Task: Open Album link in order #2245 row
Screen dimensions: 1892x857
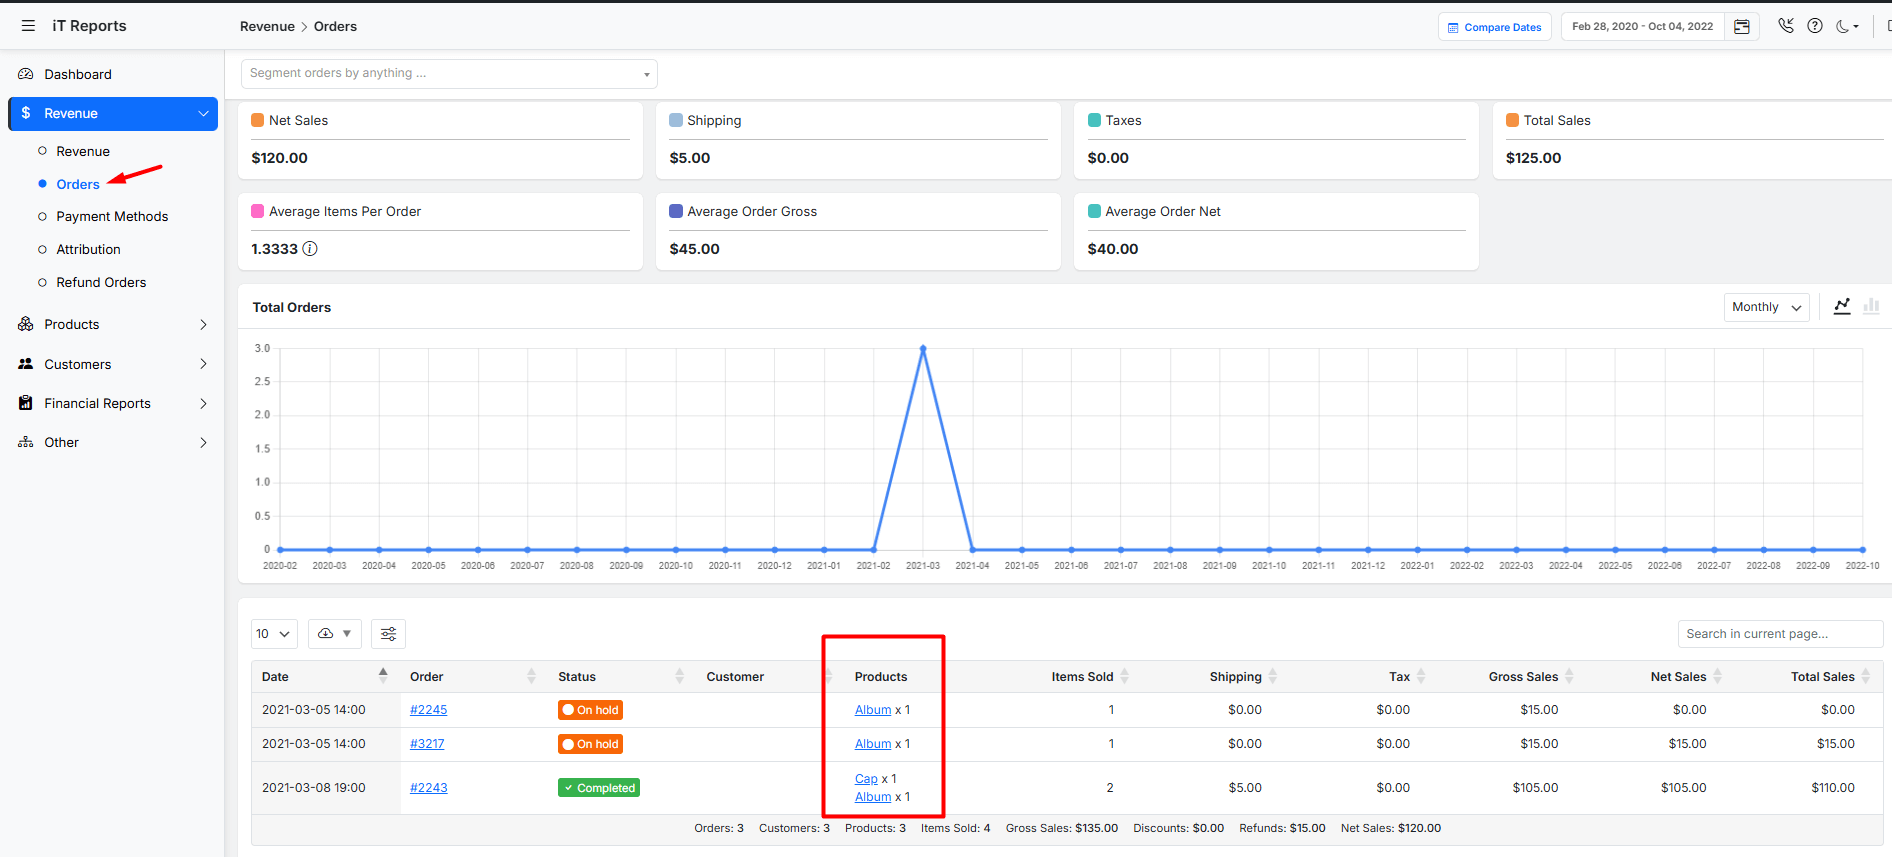Action: (x=873, y=710)
